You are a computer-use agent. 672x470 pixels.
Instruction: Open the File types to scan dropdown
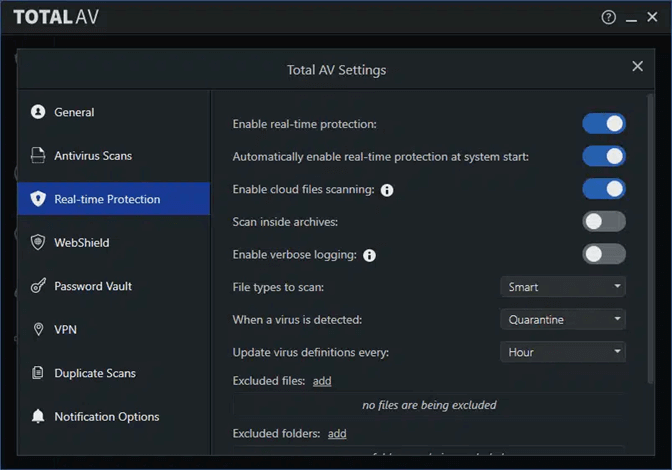coord(562,287)
